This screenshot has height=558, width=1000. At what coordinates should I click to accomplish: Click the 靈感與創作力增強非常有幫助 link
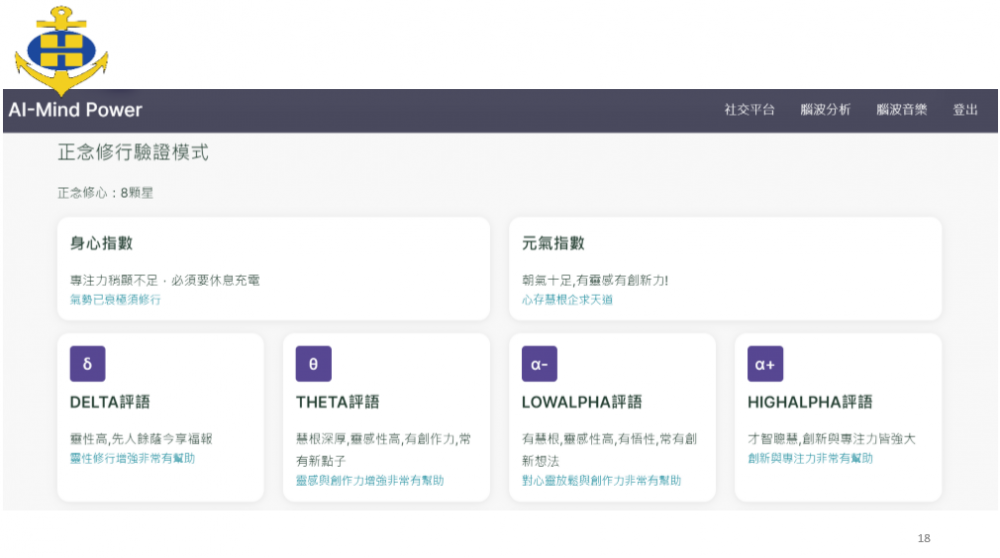pos(370,481)
